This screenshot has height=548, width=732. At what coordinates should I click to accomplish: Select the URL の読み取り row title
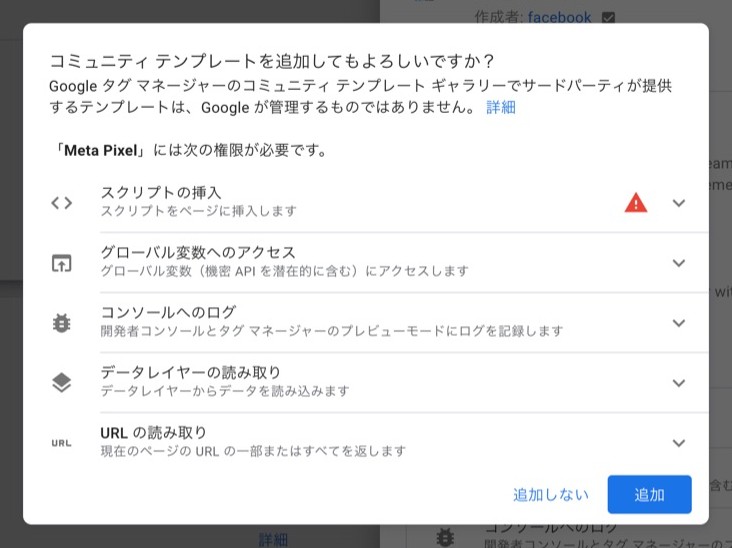[x=153, y=432]
